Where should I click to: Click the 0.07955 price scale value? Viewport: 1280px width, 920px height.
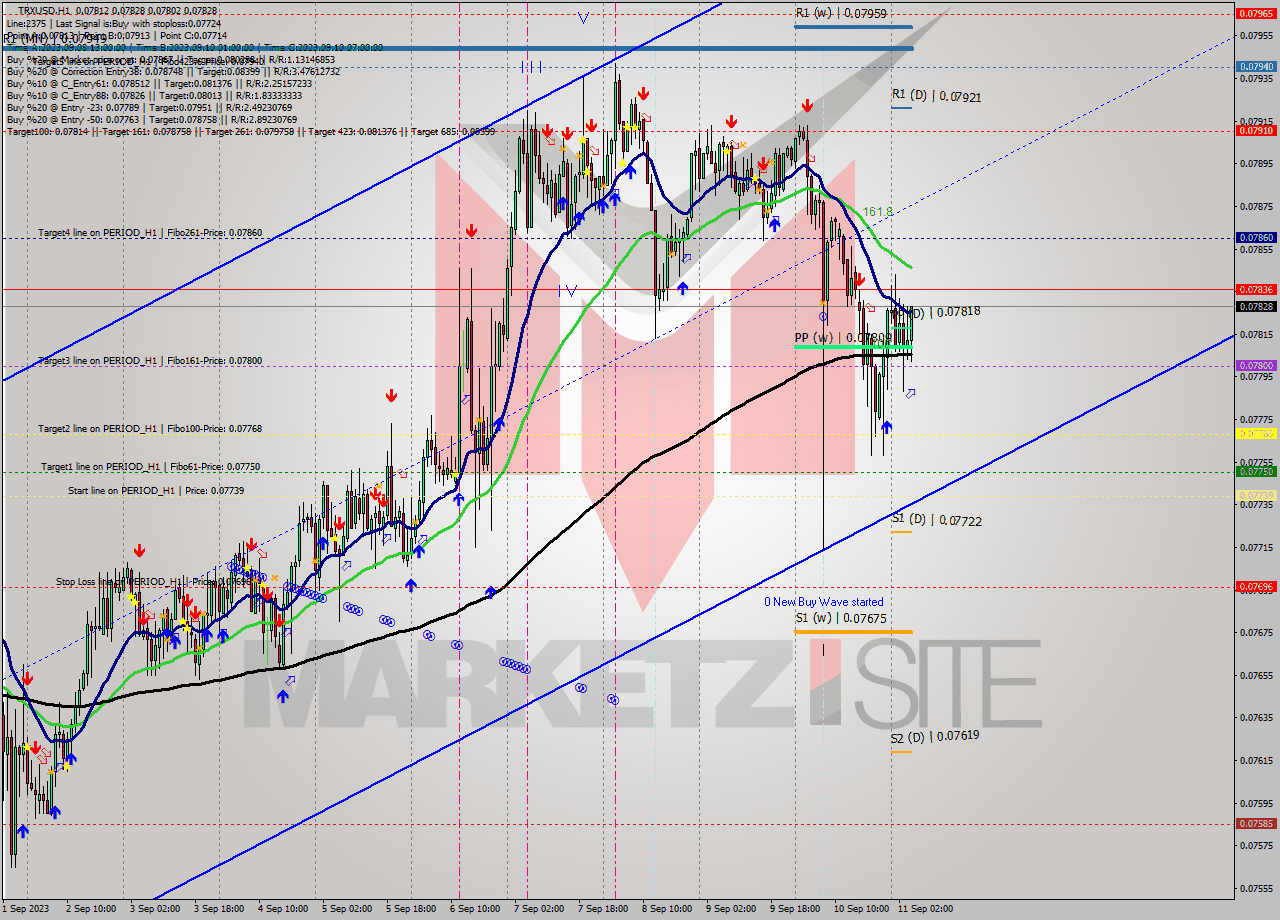point(1256,35)
